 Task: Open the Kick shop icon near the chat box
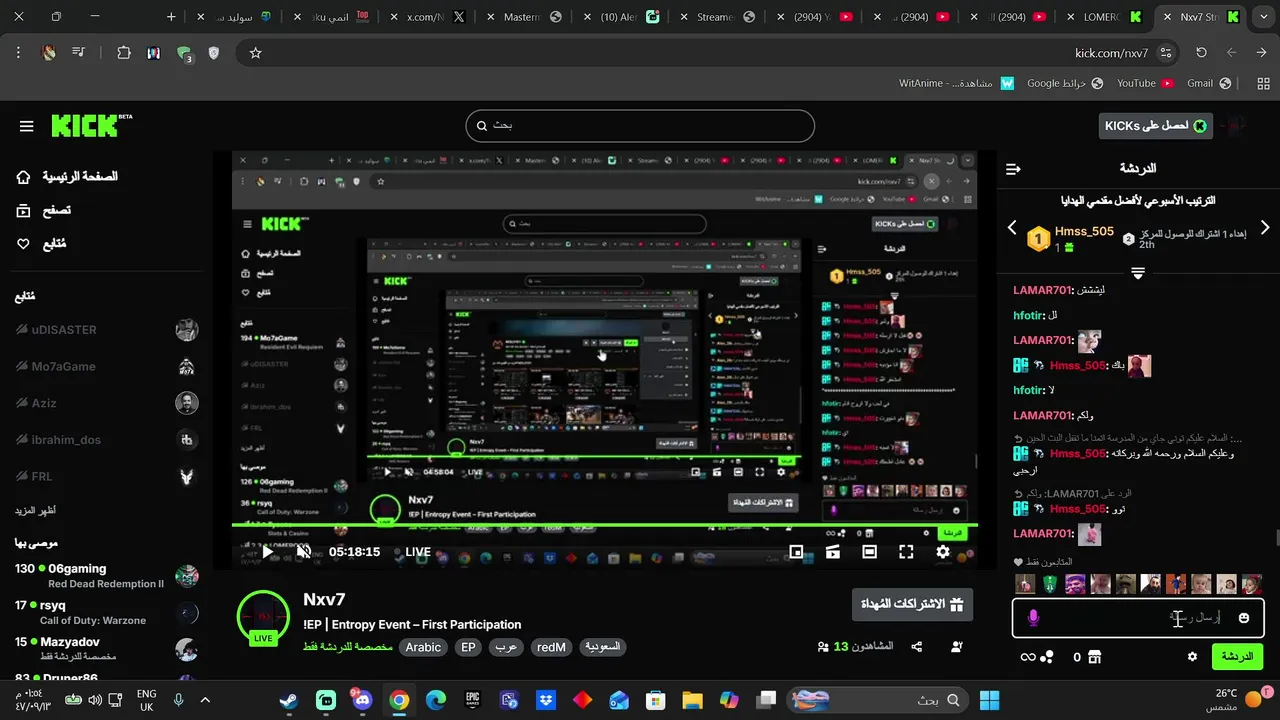pos(1094,657)
